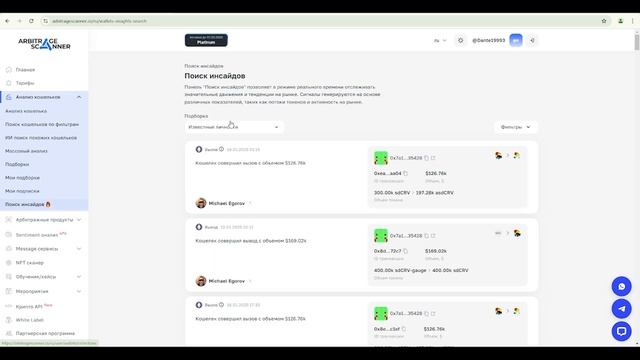
Task: Open the Анализ кошелька sidebar item
Action: click(26, 111)
